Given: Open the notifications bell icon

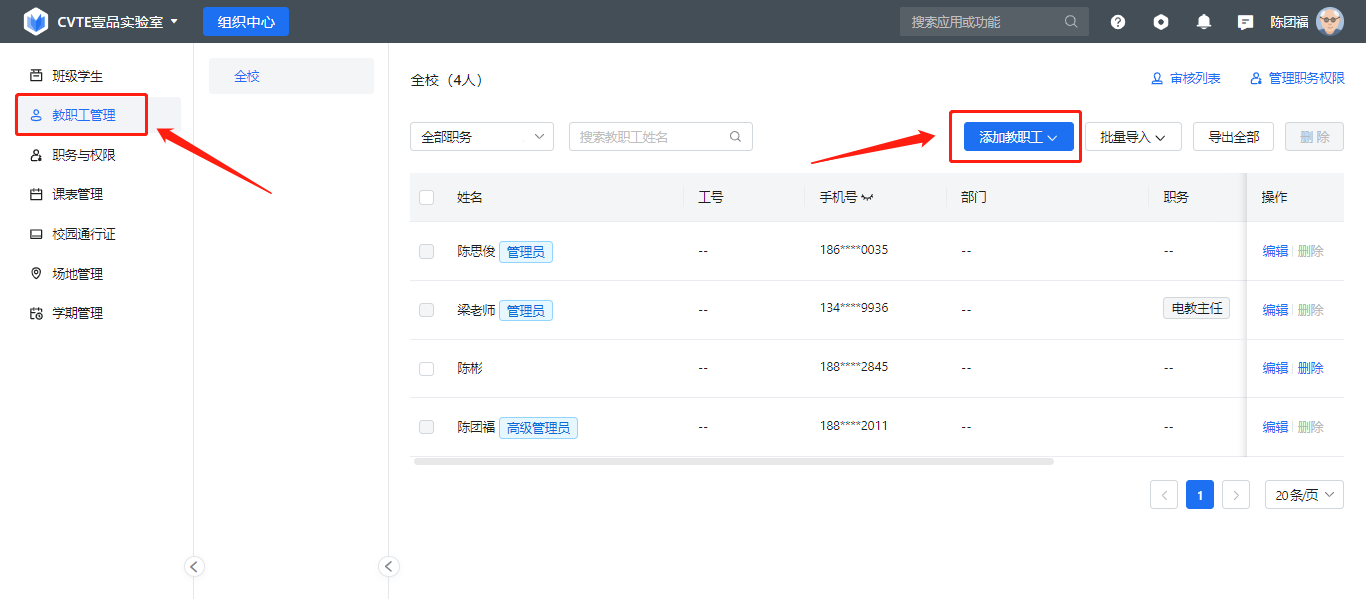Looking at the screenshot, I should pos(1204,22).
